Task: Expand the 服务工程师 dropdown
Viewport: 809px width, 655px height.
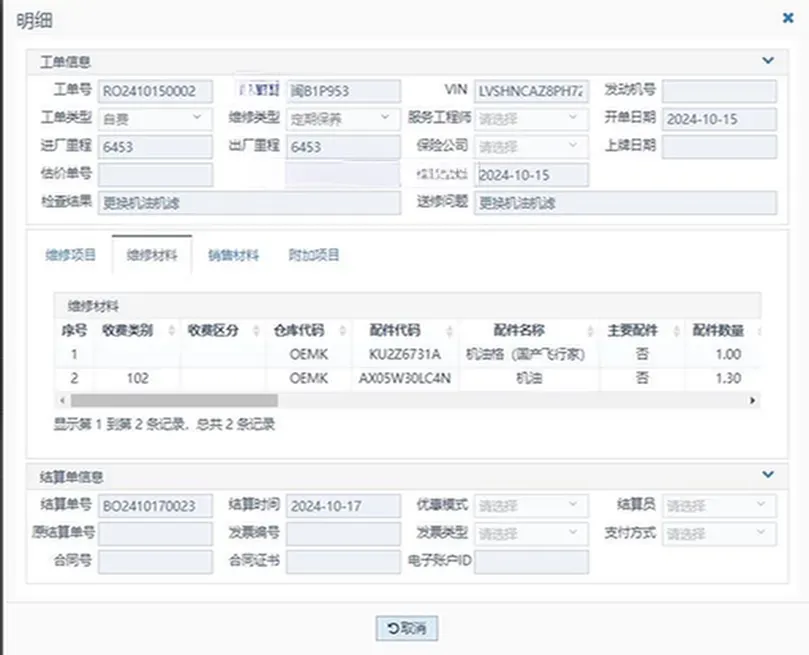Action: point(531,118)
